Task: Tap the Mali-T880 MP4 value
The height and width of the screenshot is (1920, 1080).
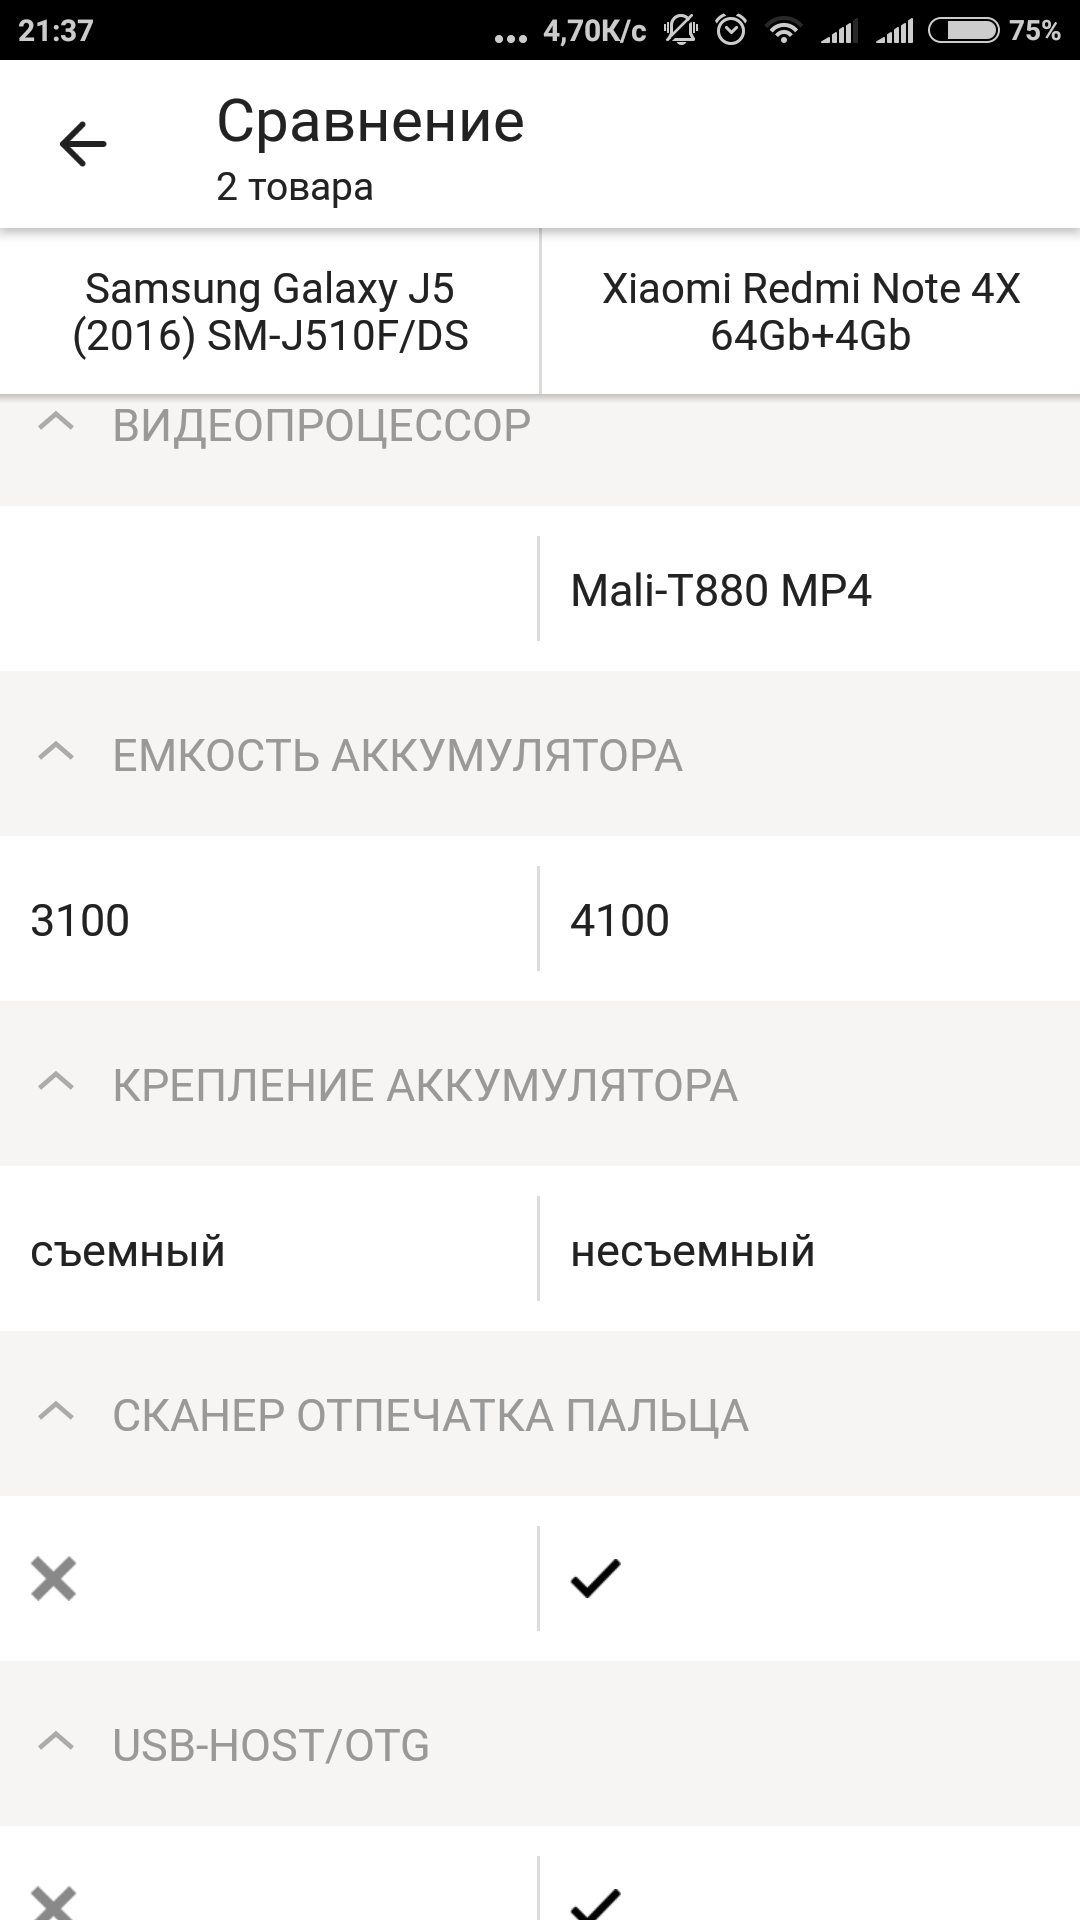Action: tap(721, 590)
